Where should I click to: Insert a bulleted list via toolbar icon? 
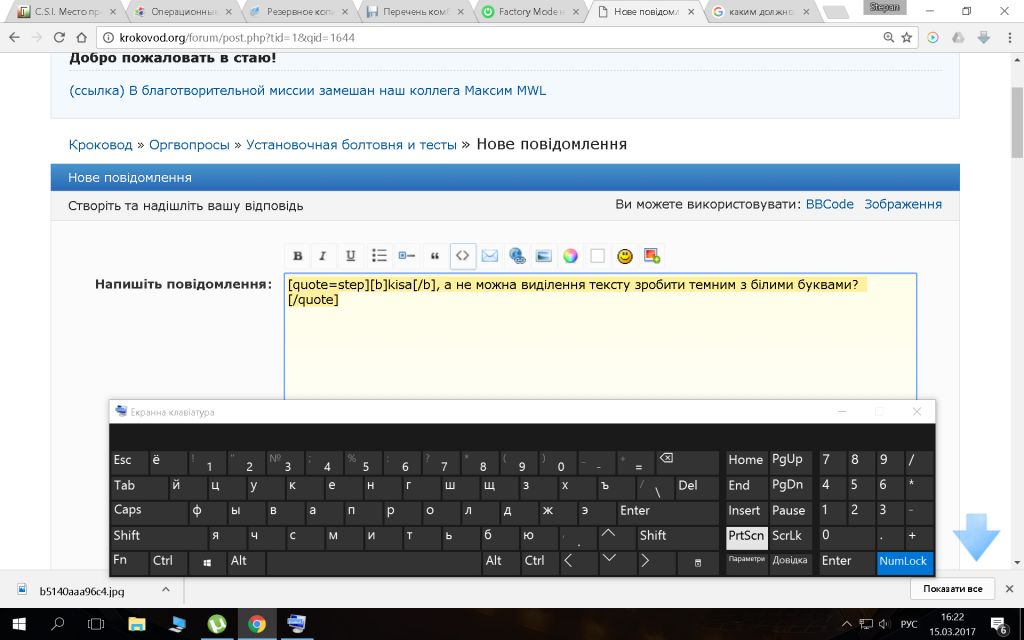(x=379, y=256)
